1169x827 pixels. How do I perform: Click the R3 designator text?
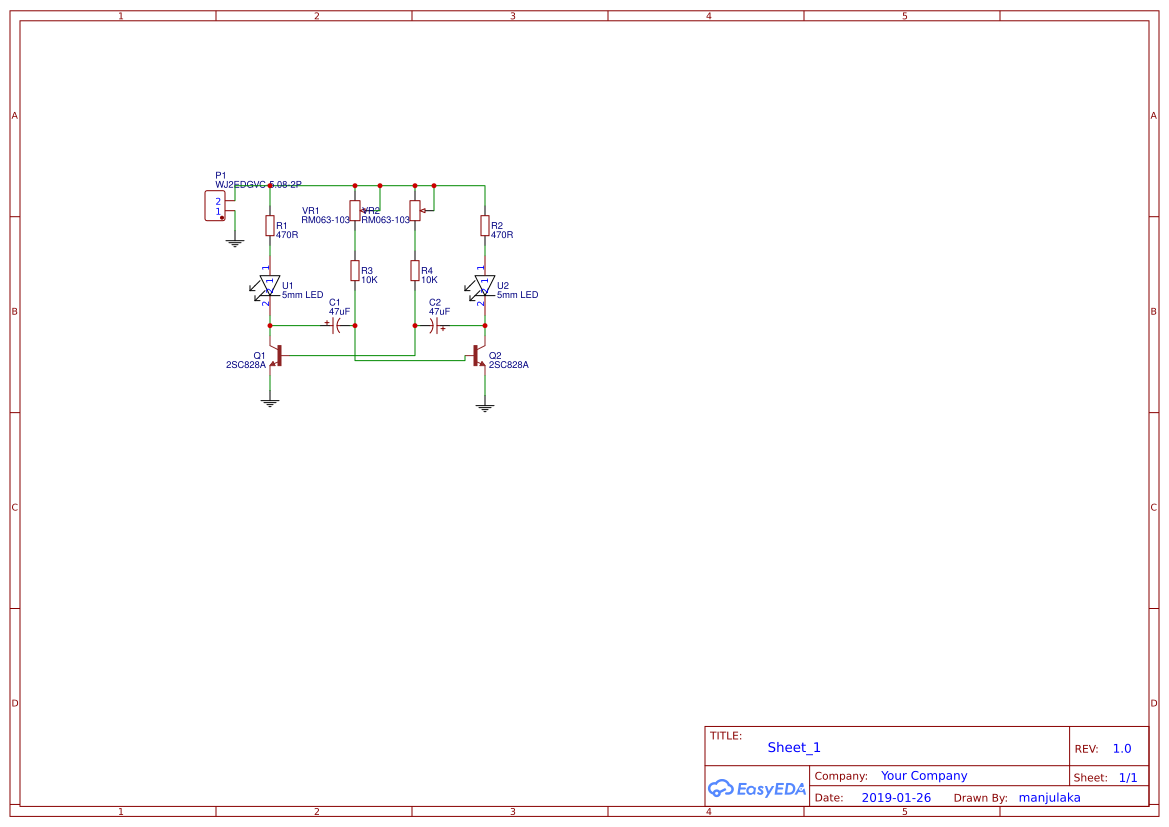tap(367, 271)
